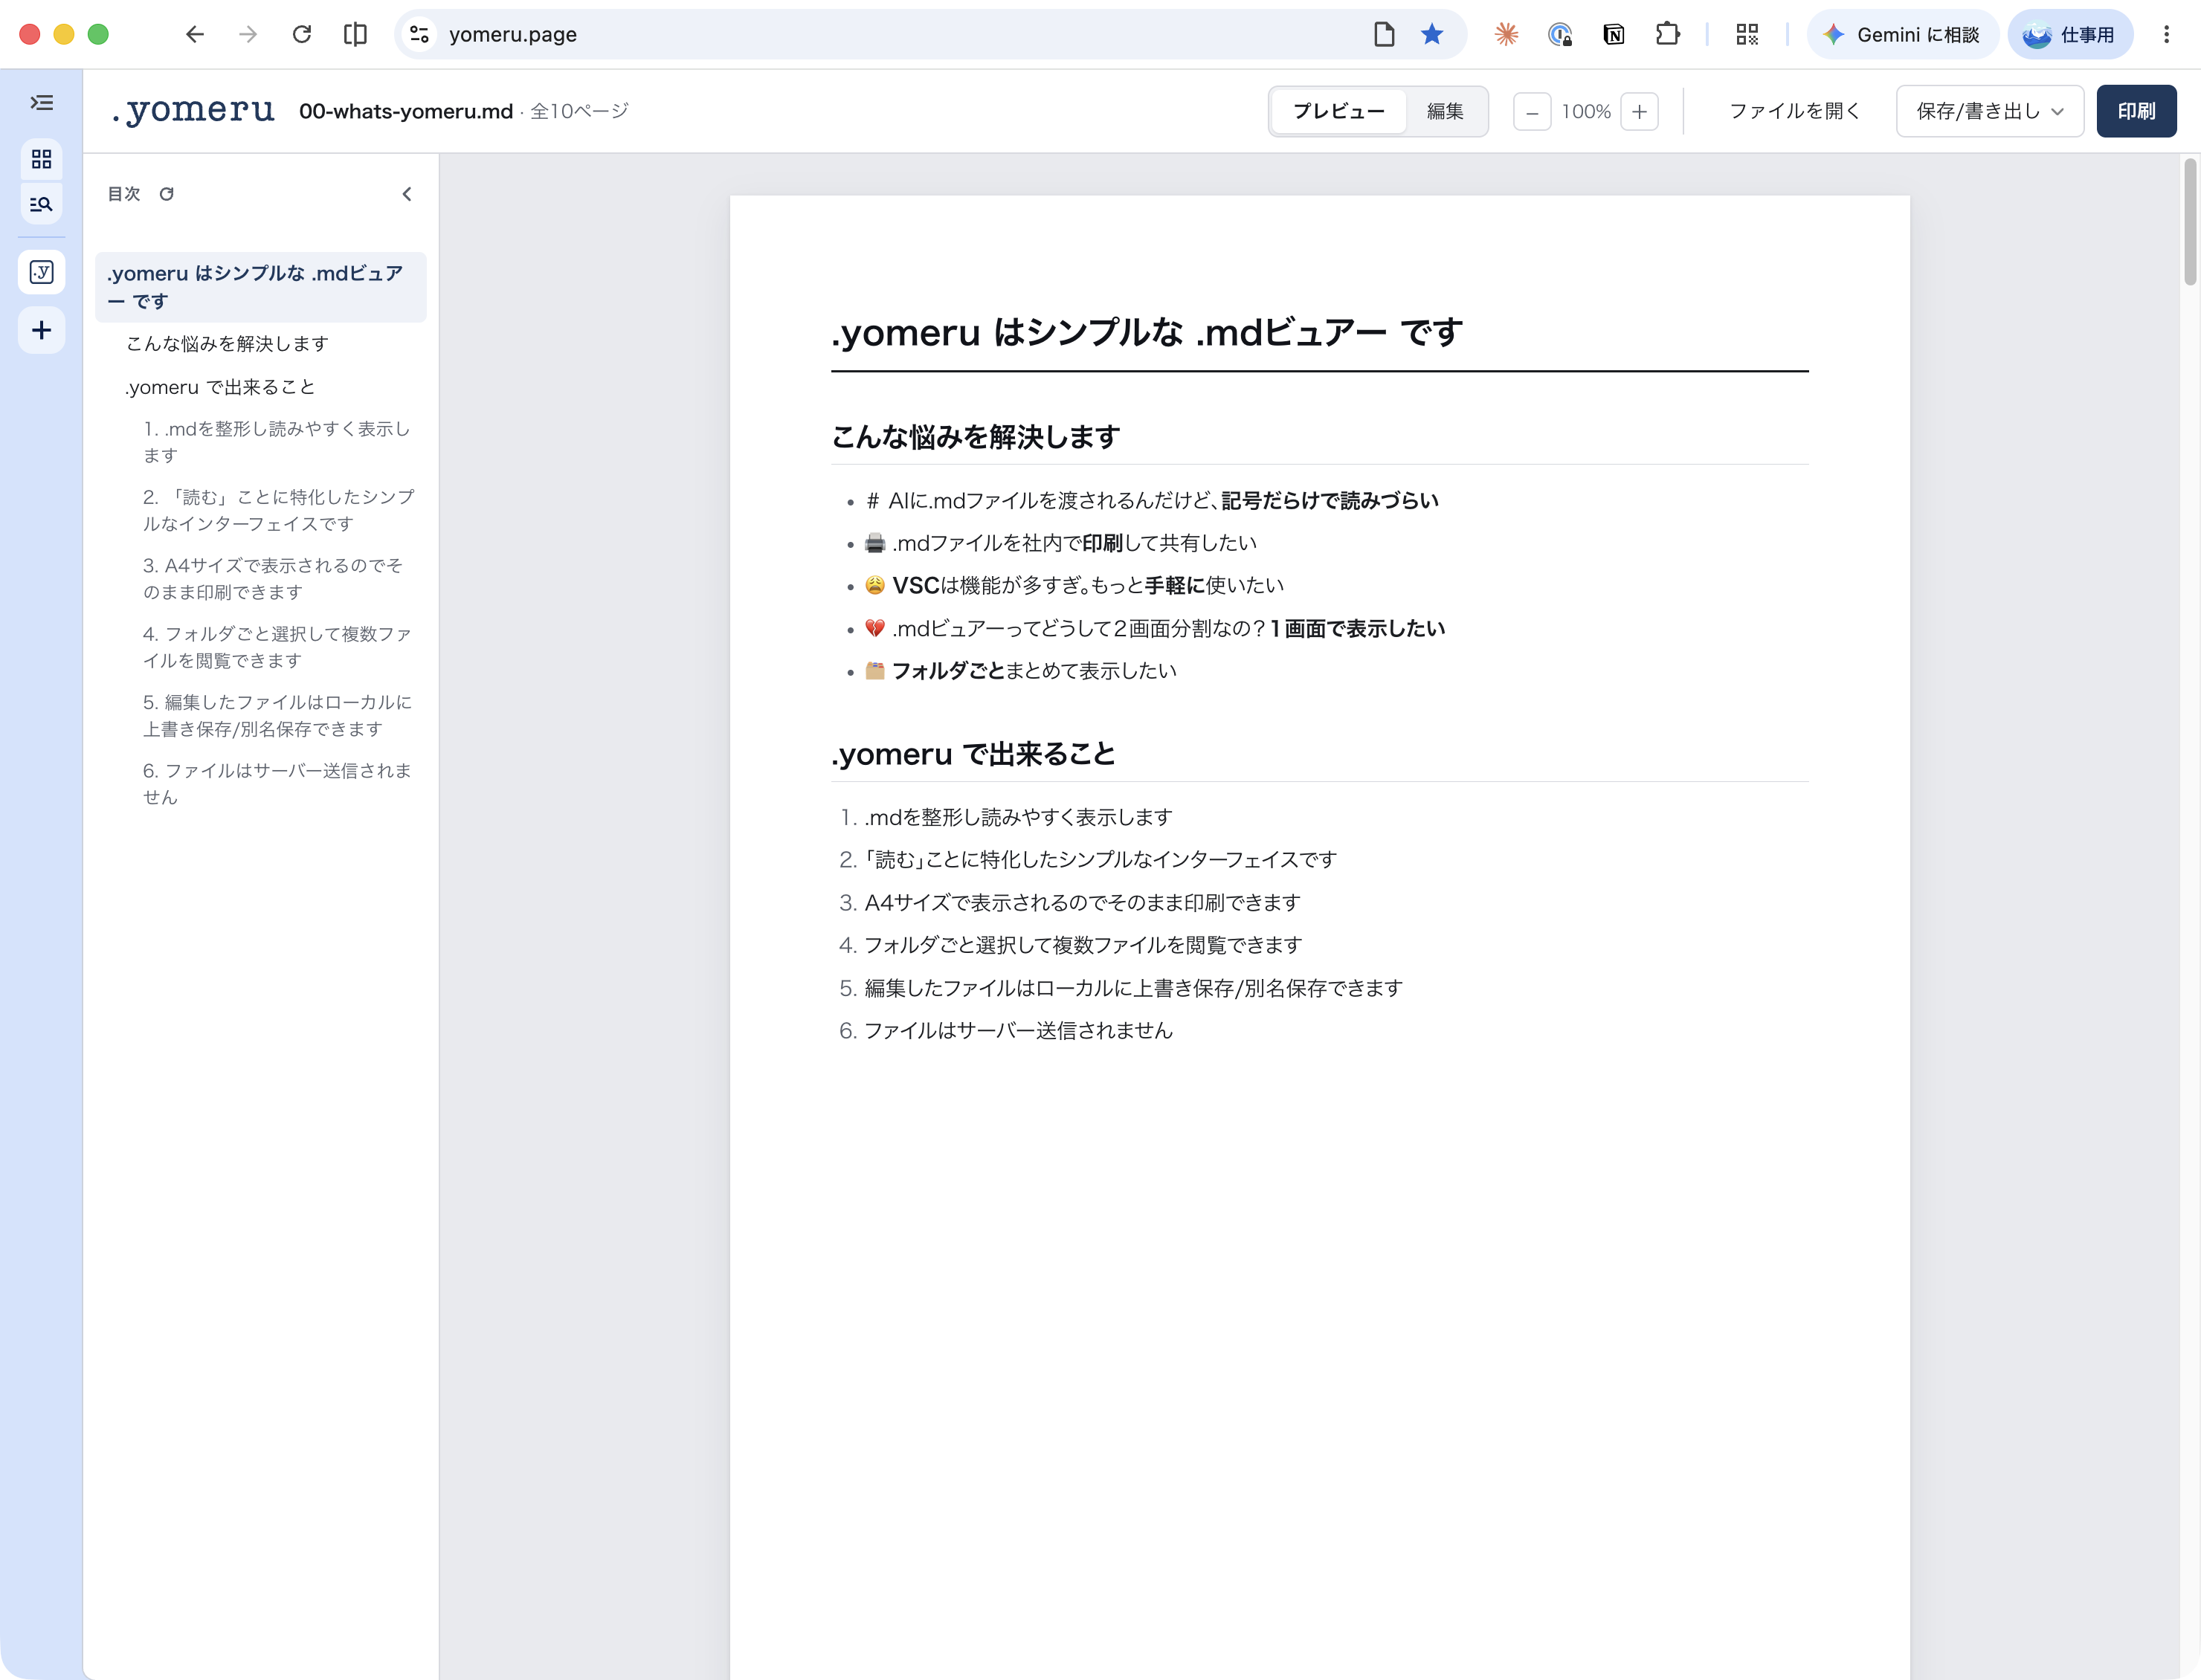The image size is (2201, 1680).
Task: Select outline item 6. ファイルはサーバー送信
Action: pos(277,784)
